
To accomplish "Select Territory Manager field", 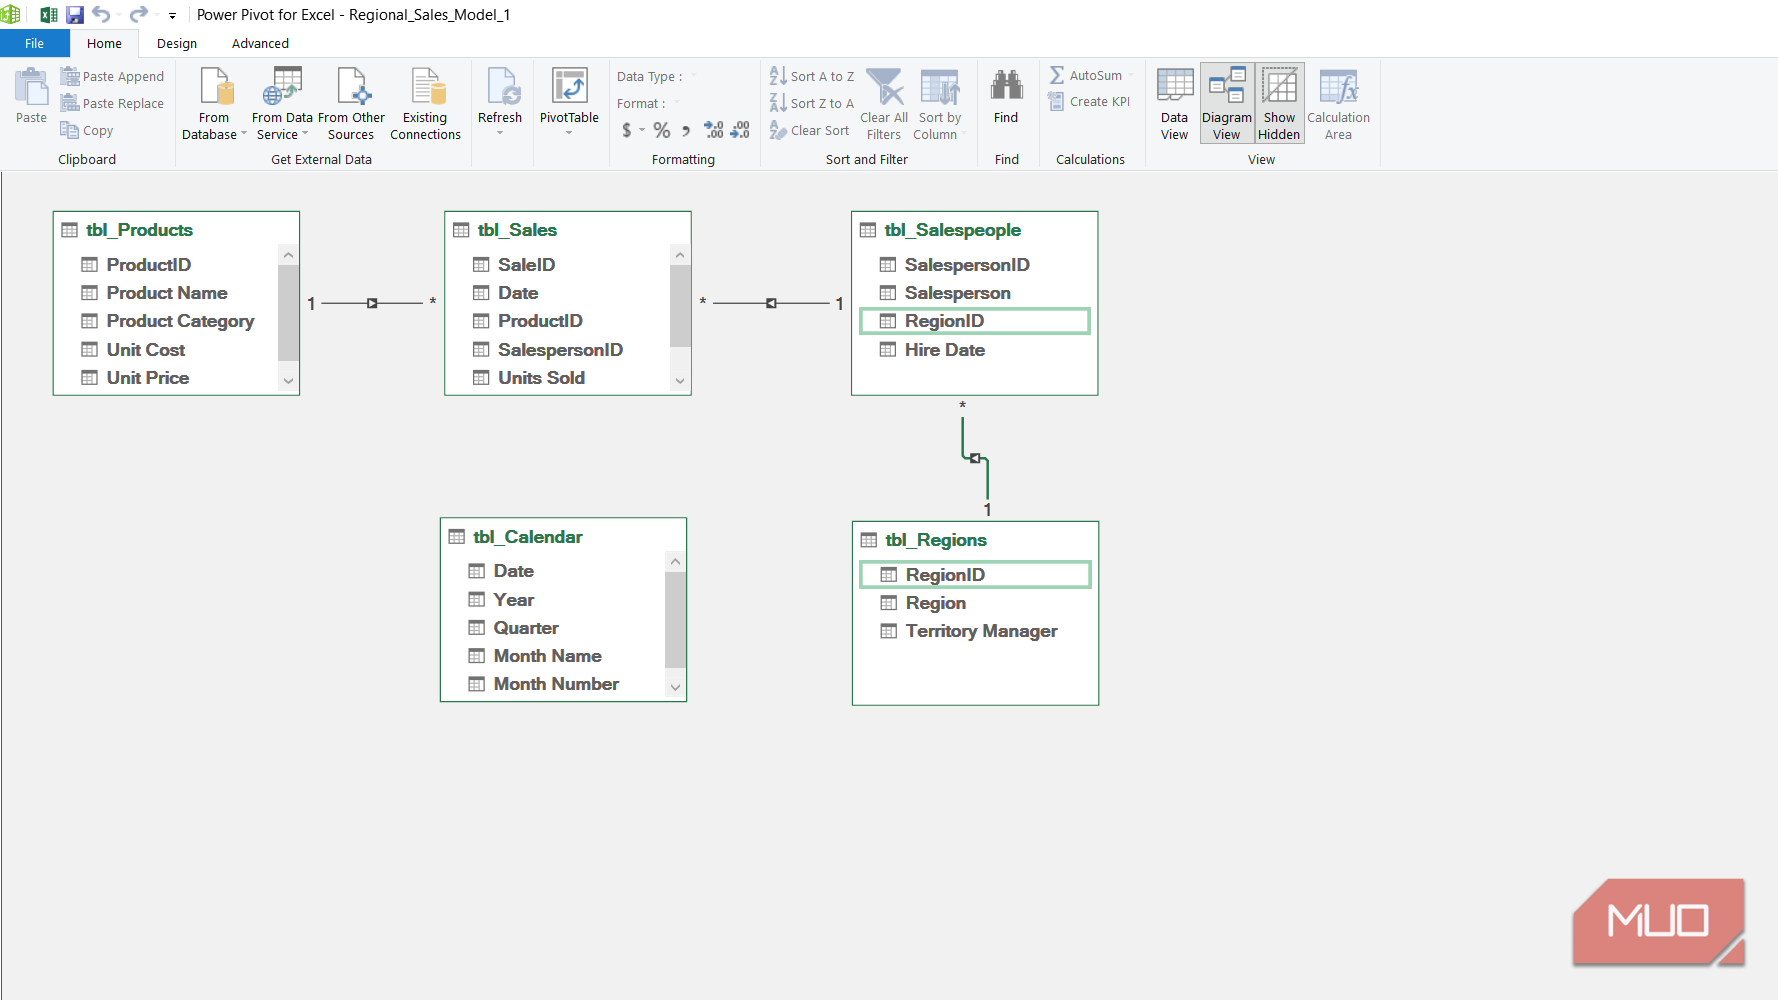I will coord(981,631).
